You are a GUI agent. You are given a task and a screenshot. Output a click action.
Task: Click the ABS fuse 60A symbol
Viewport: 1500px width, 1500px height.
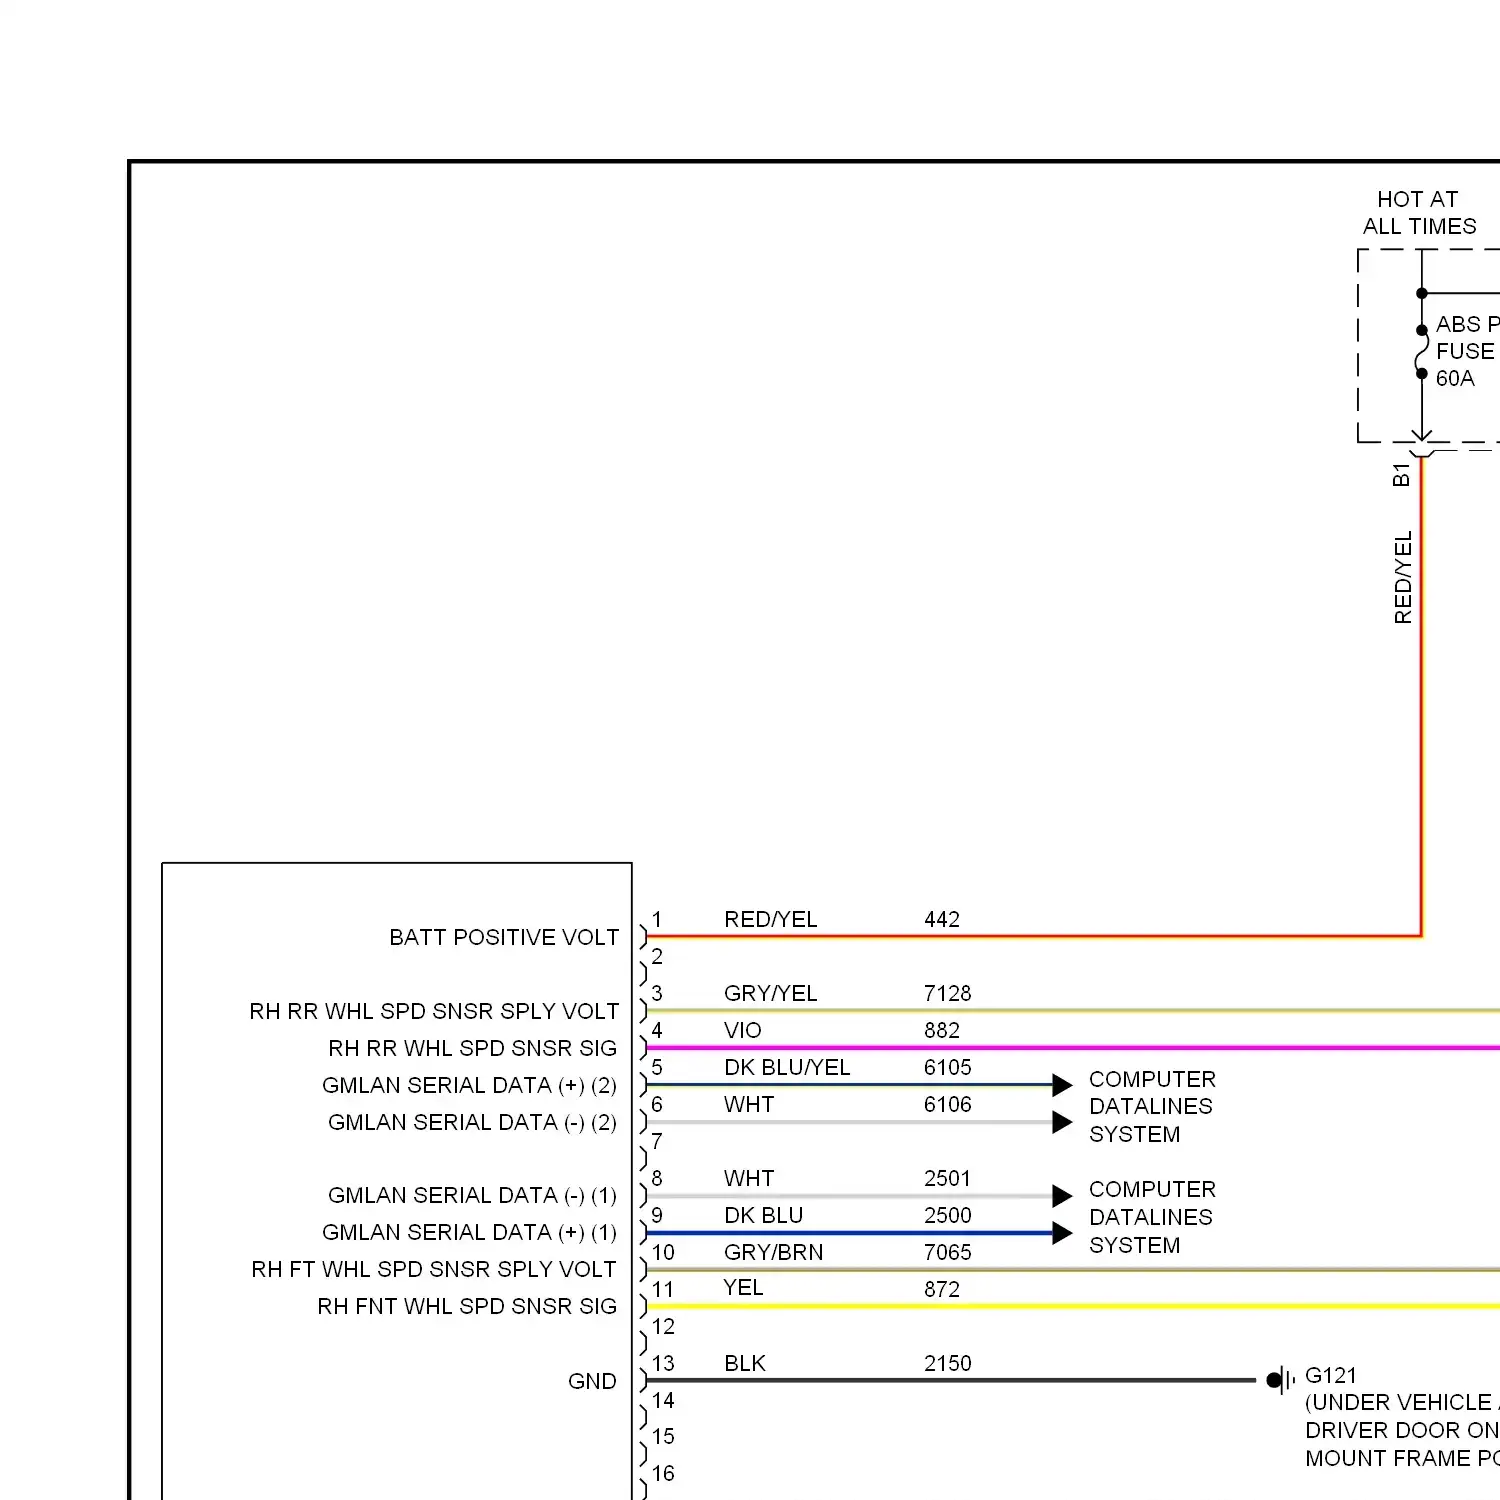[1421, 352]
